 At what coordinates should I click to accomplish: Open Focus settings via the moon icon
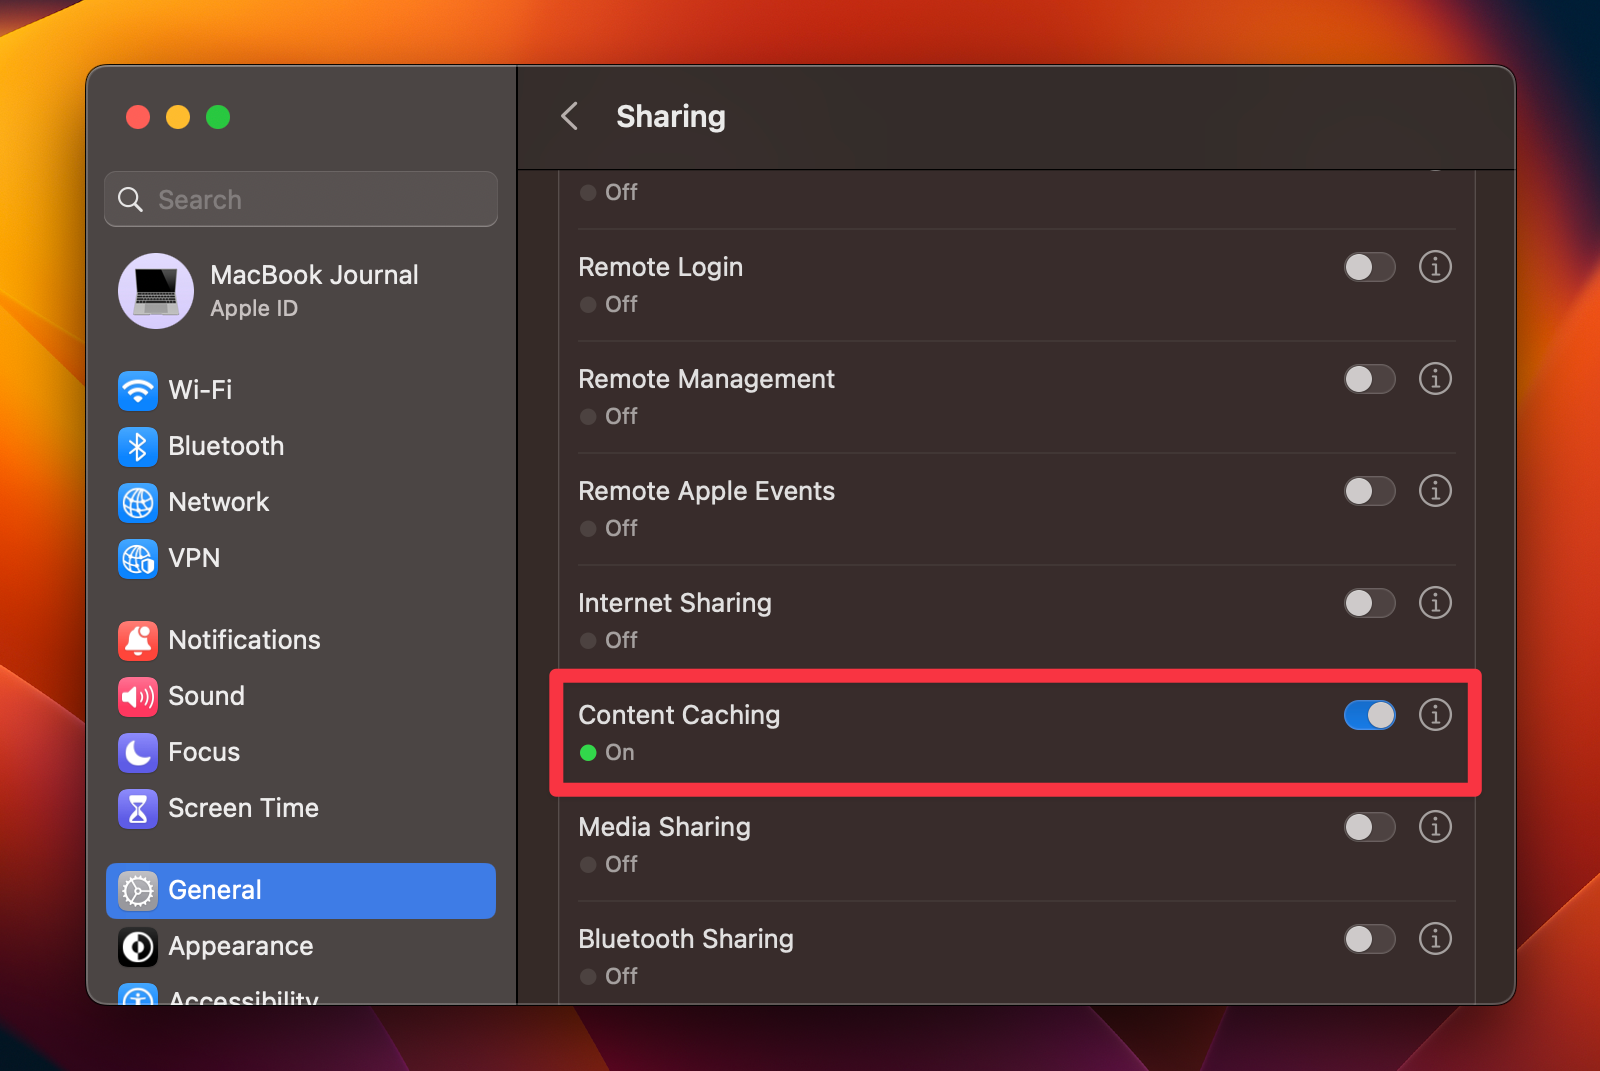pos(137,753)
